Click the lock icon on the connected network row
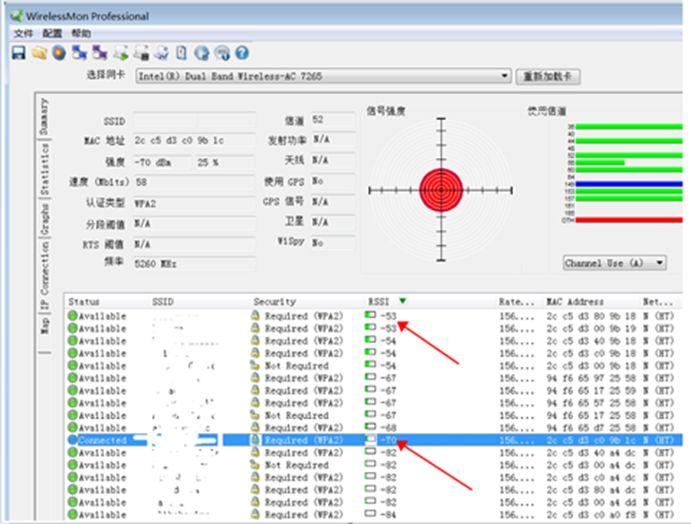Image resolution: width=691 pixels, height=524 pixels. 255,439
